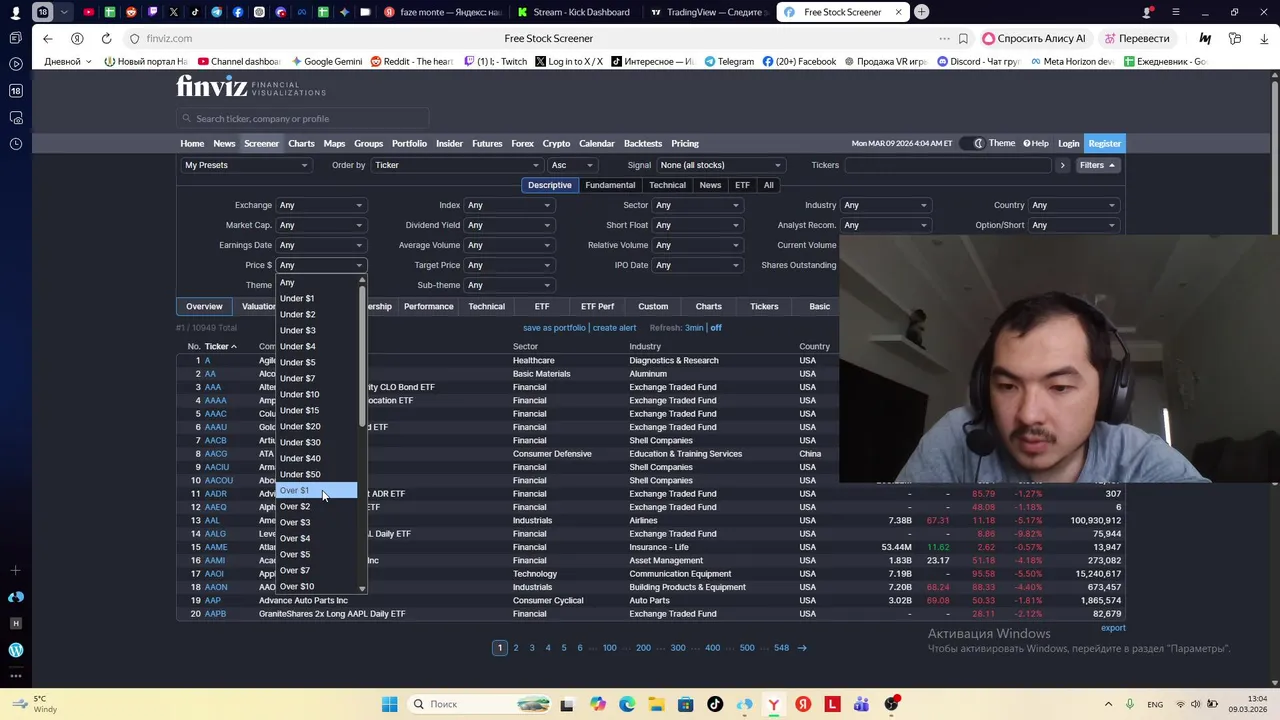The width and height of the screenshot is (1280, 720).
Task: Open ticker AAP link
Action: [x=212, y=601]
